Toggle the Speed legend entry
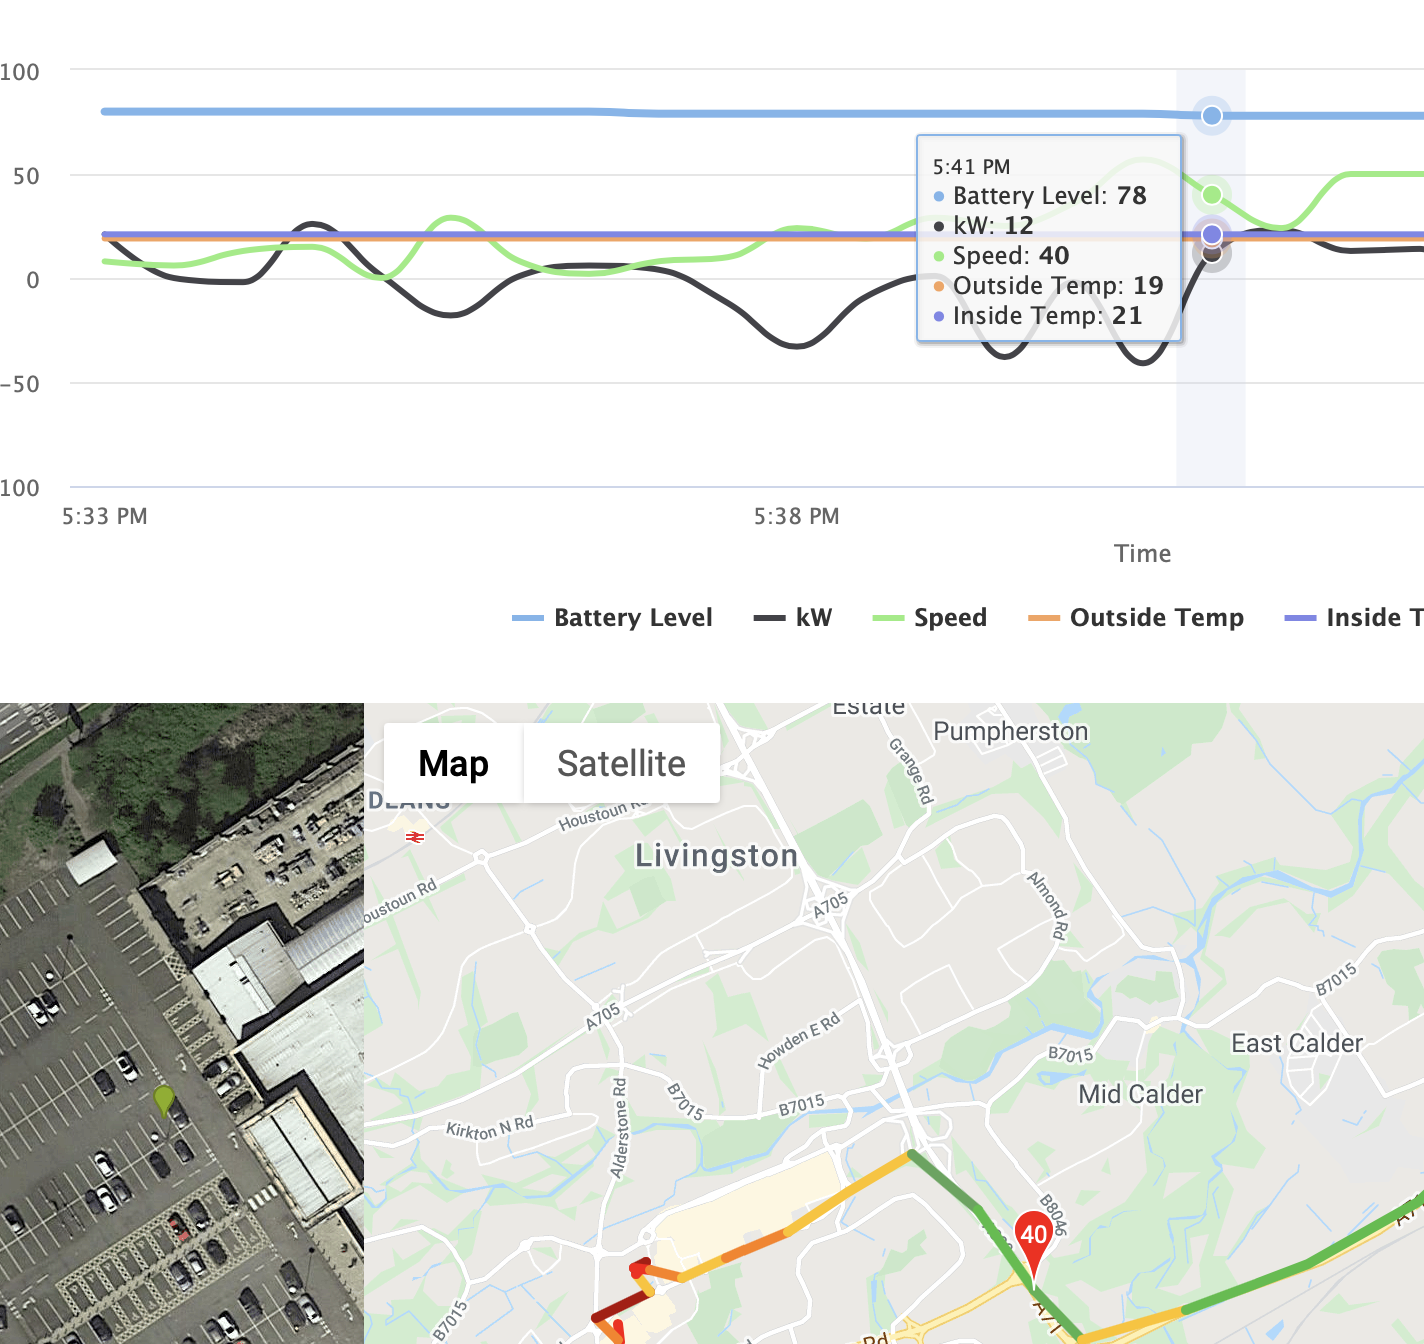This screenshot has height=1344, width=1424. [x=930, y=618]
